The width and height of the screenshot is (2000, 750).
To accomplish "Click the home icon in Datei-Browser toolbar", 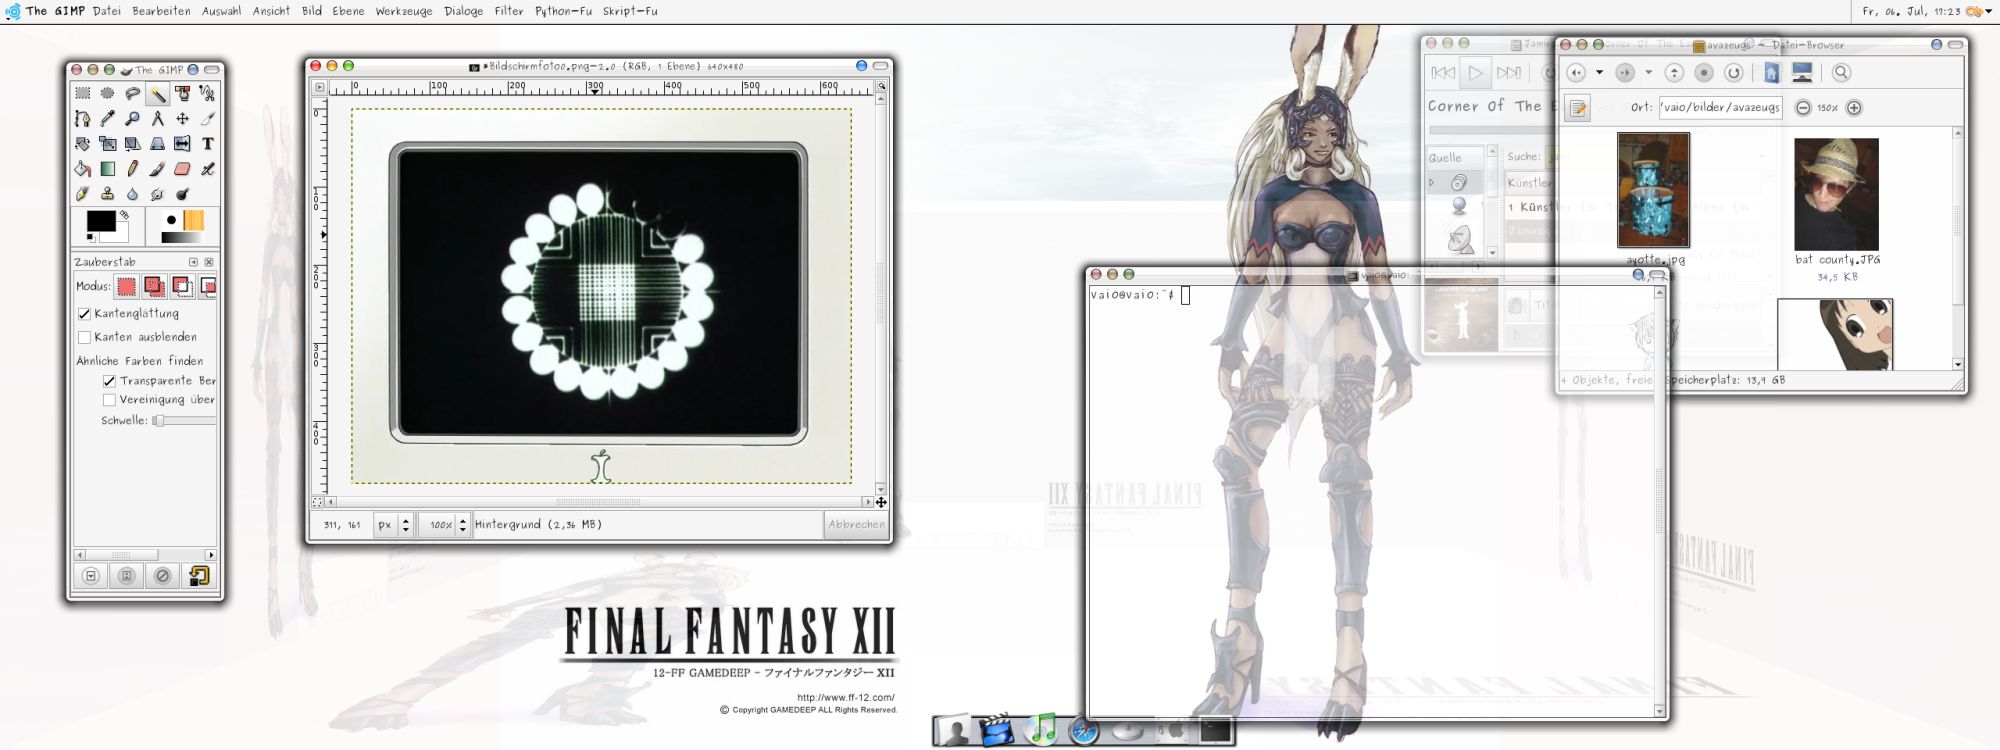I will 1772,72.
